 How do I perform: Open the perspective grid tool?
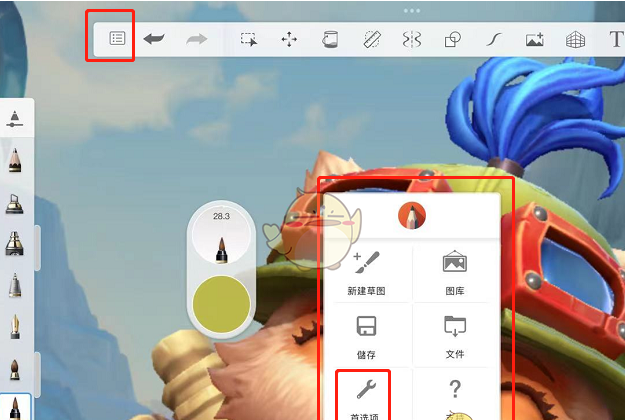(576, 39)
